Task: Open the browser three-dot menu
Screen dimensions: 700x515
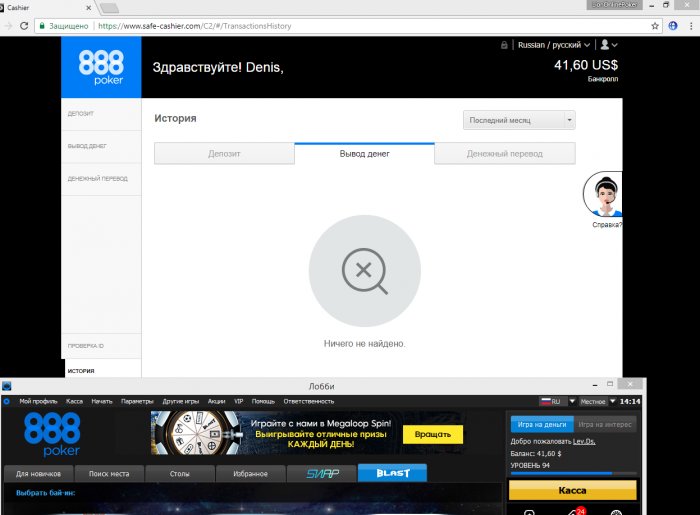Action: click(x=691, y=26)
